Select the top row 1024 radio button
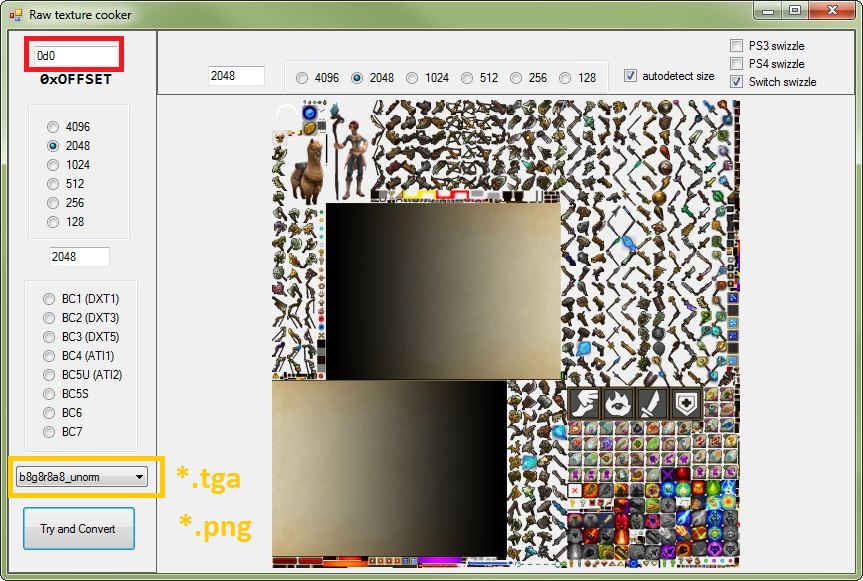The width and height of the screenshot is (863, 581). [x=412, y=78]
